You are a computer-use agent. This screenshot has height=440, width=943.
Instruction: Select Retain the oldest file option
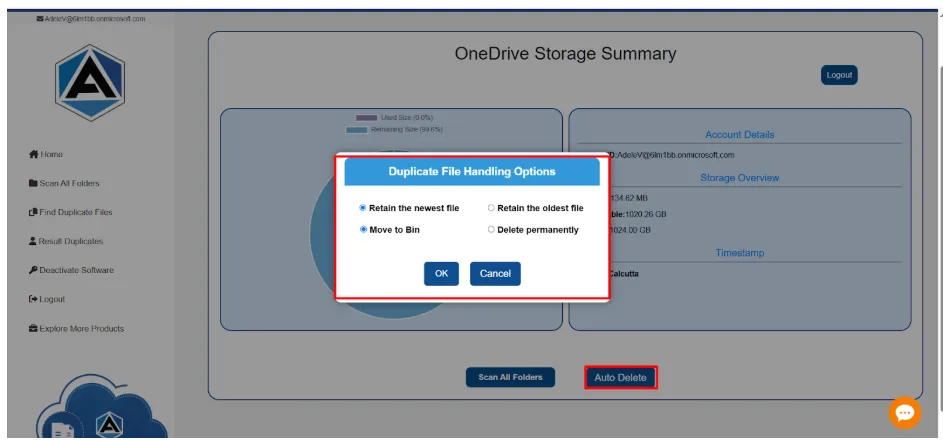[x=491, y=208]
